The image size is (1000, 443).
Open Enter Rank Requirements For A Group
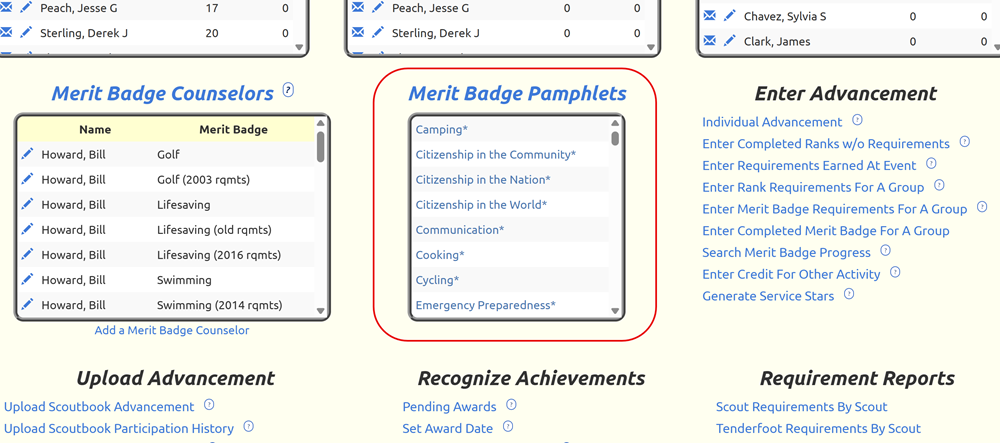click(x=813, y=187)
